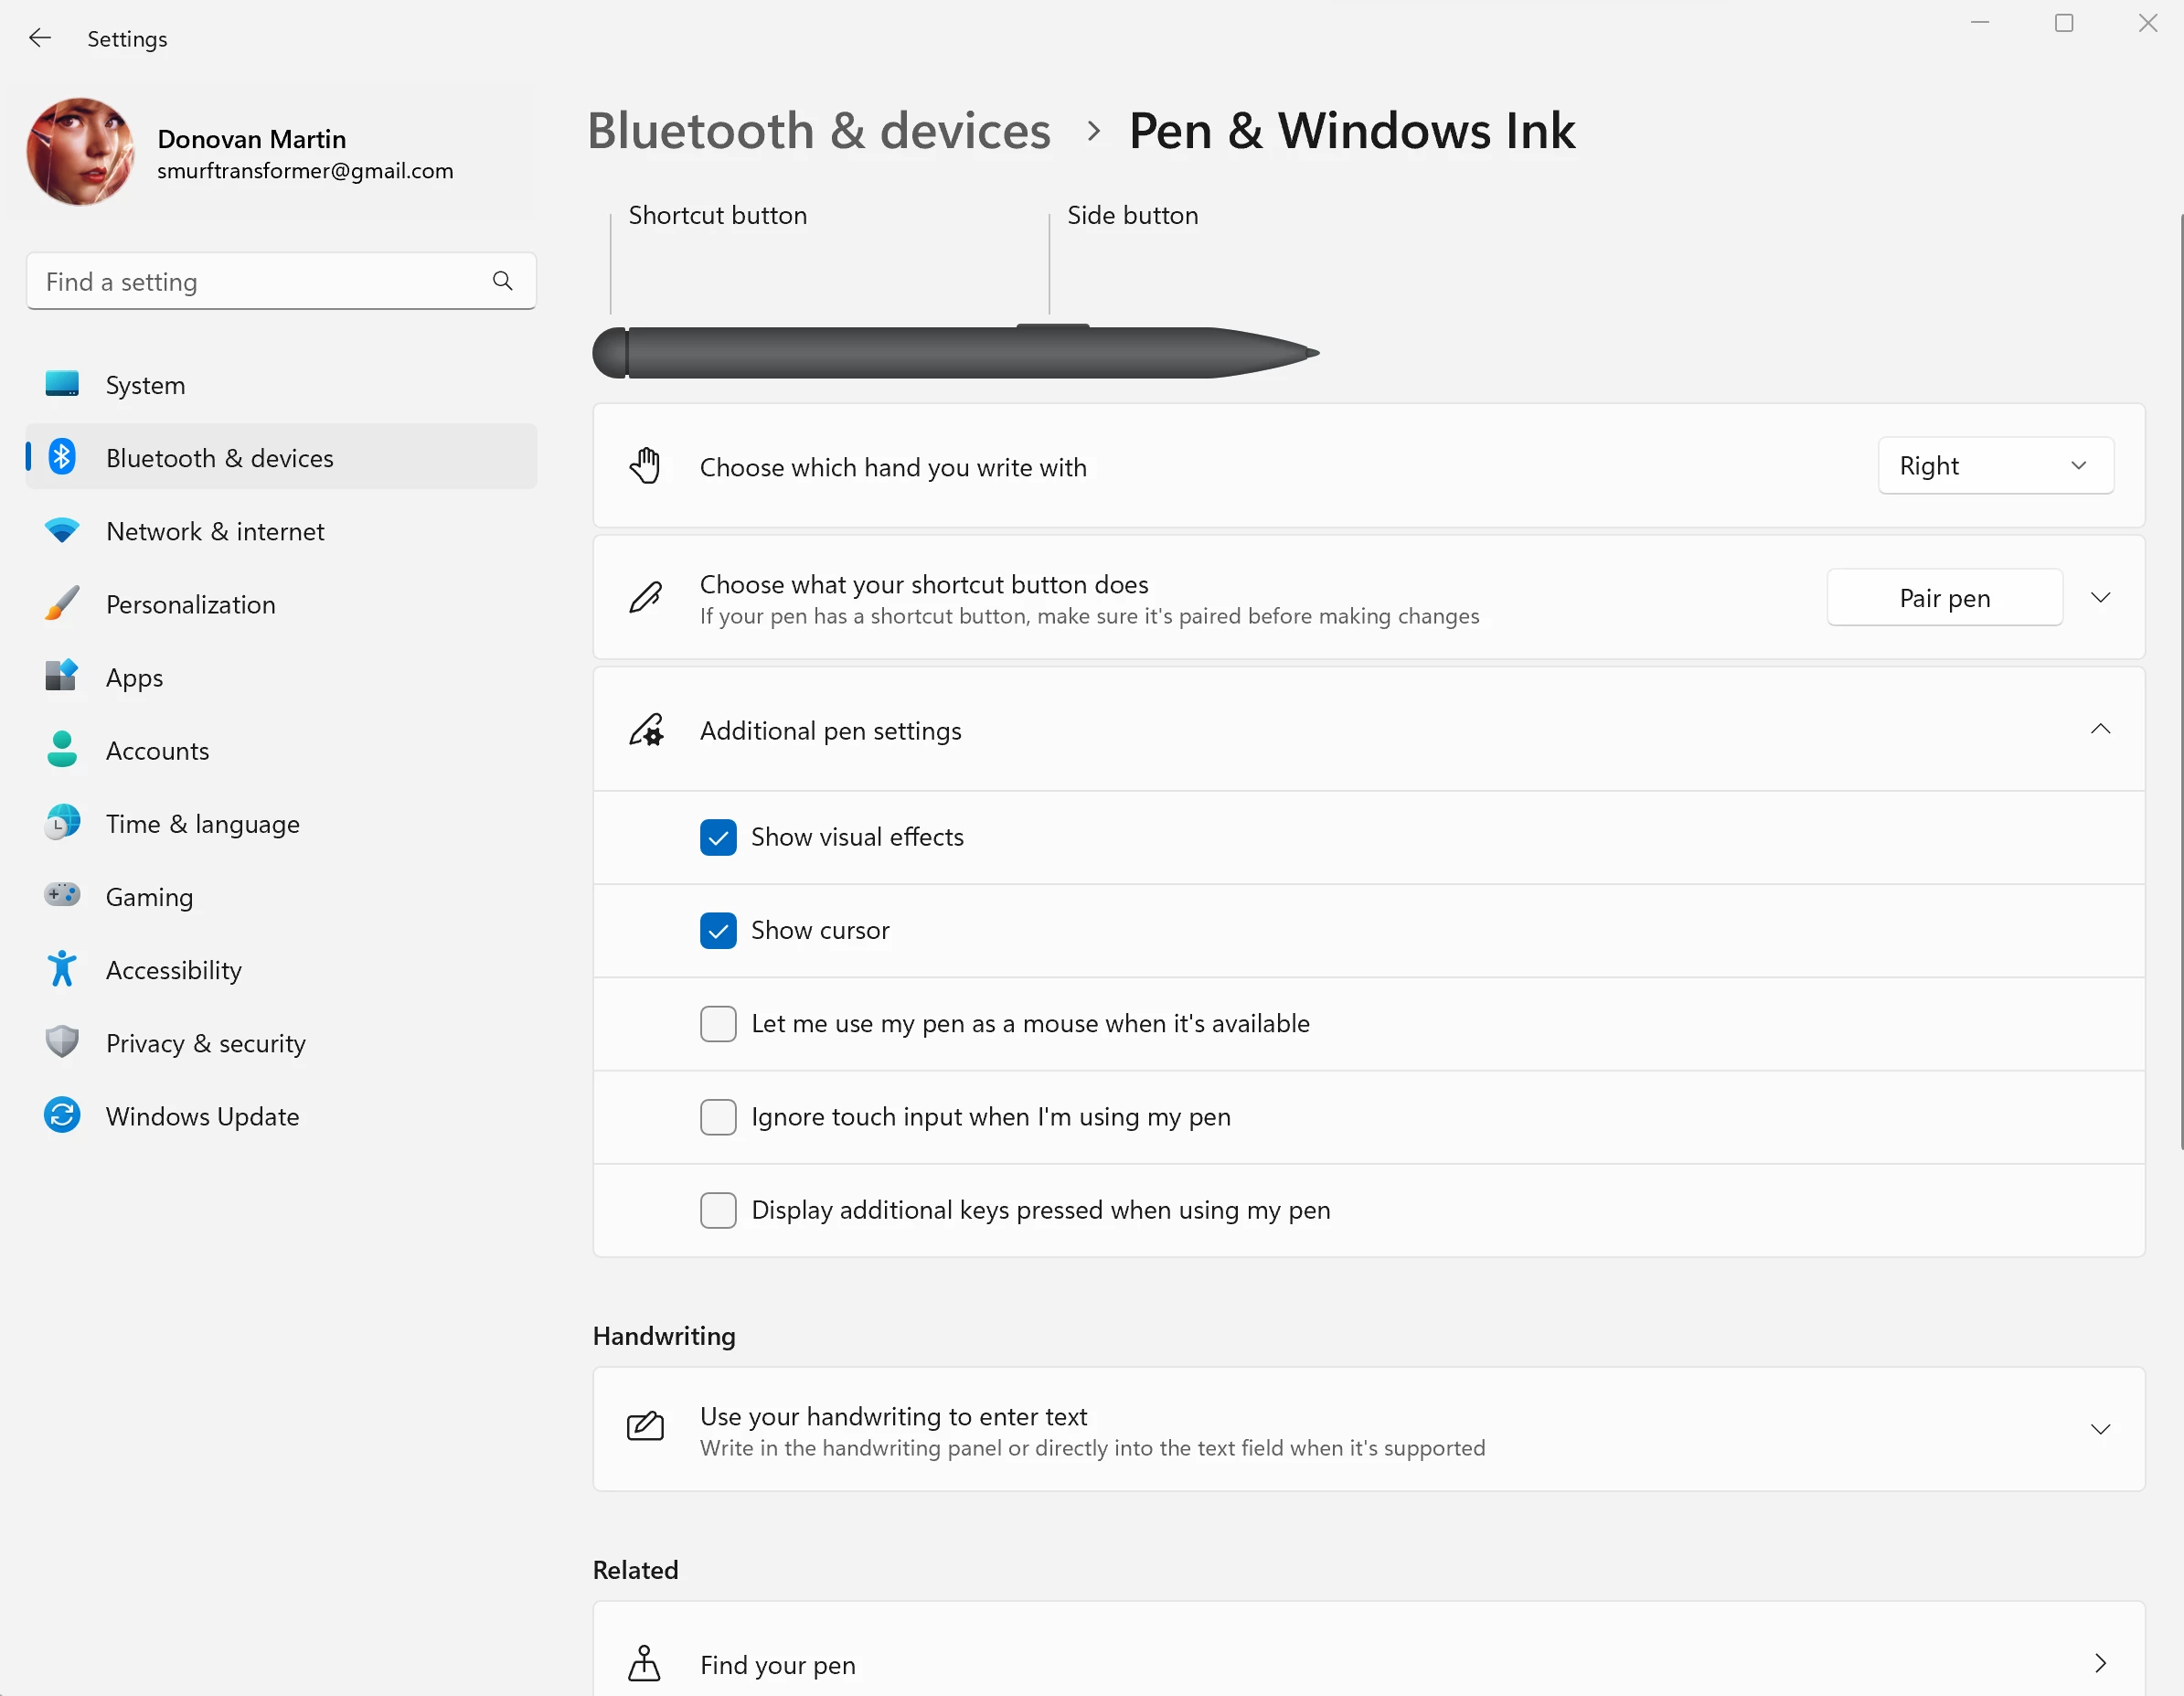2184x1696 pixels.
Task: Click the Personalization paintbrush icon
Action: pyautogui.click(x=62, y=604)
